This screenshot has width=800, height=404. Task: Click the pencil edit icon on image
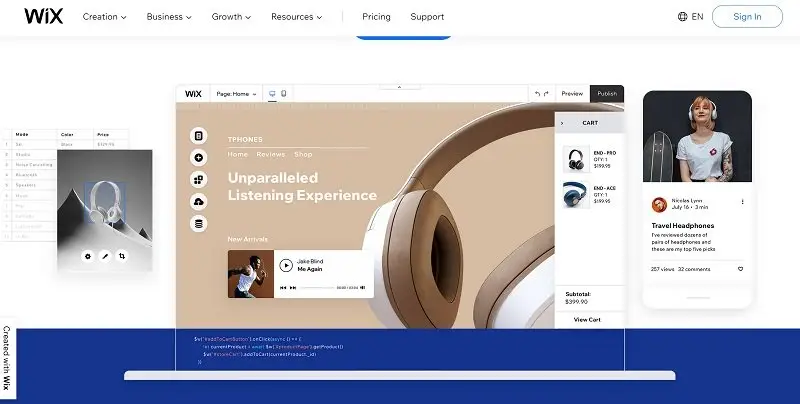point(105,256)
